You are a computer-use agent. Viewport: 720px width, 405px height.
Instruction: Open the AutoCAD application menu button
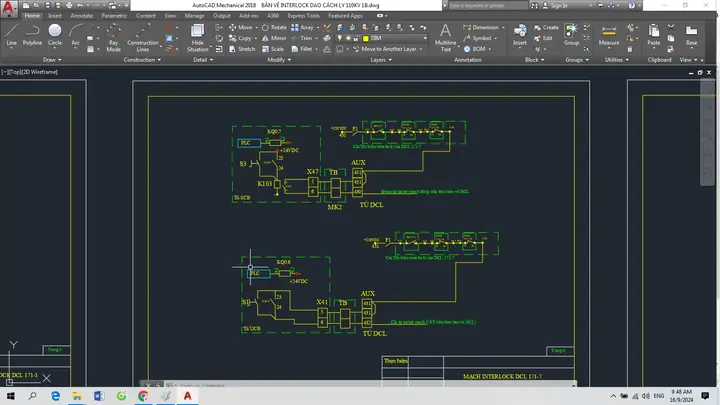coord(9,9)
